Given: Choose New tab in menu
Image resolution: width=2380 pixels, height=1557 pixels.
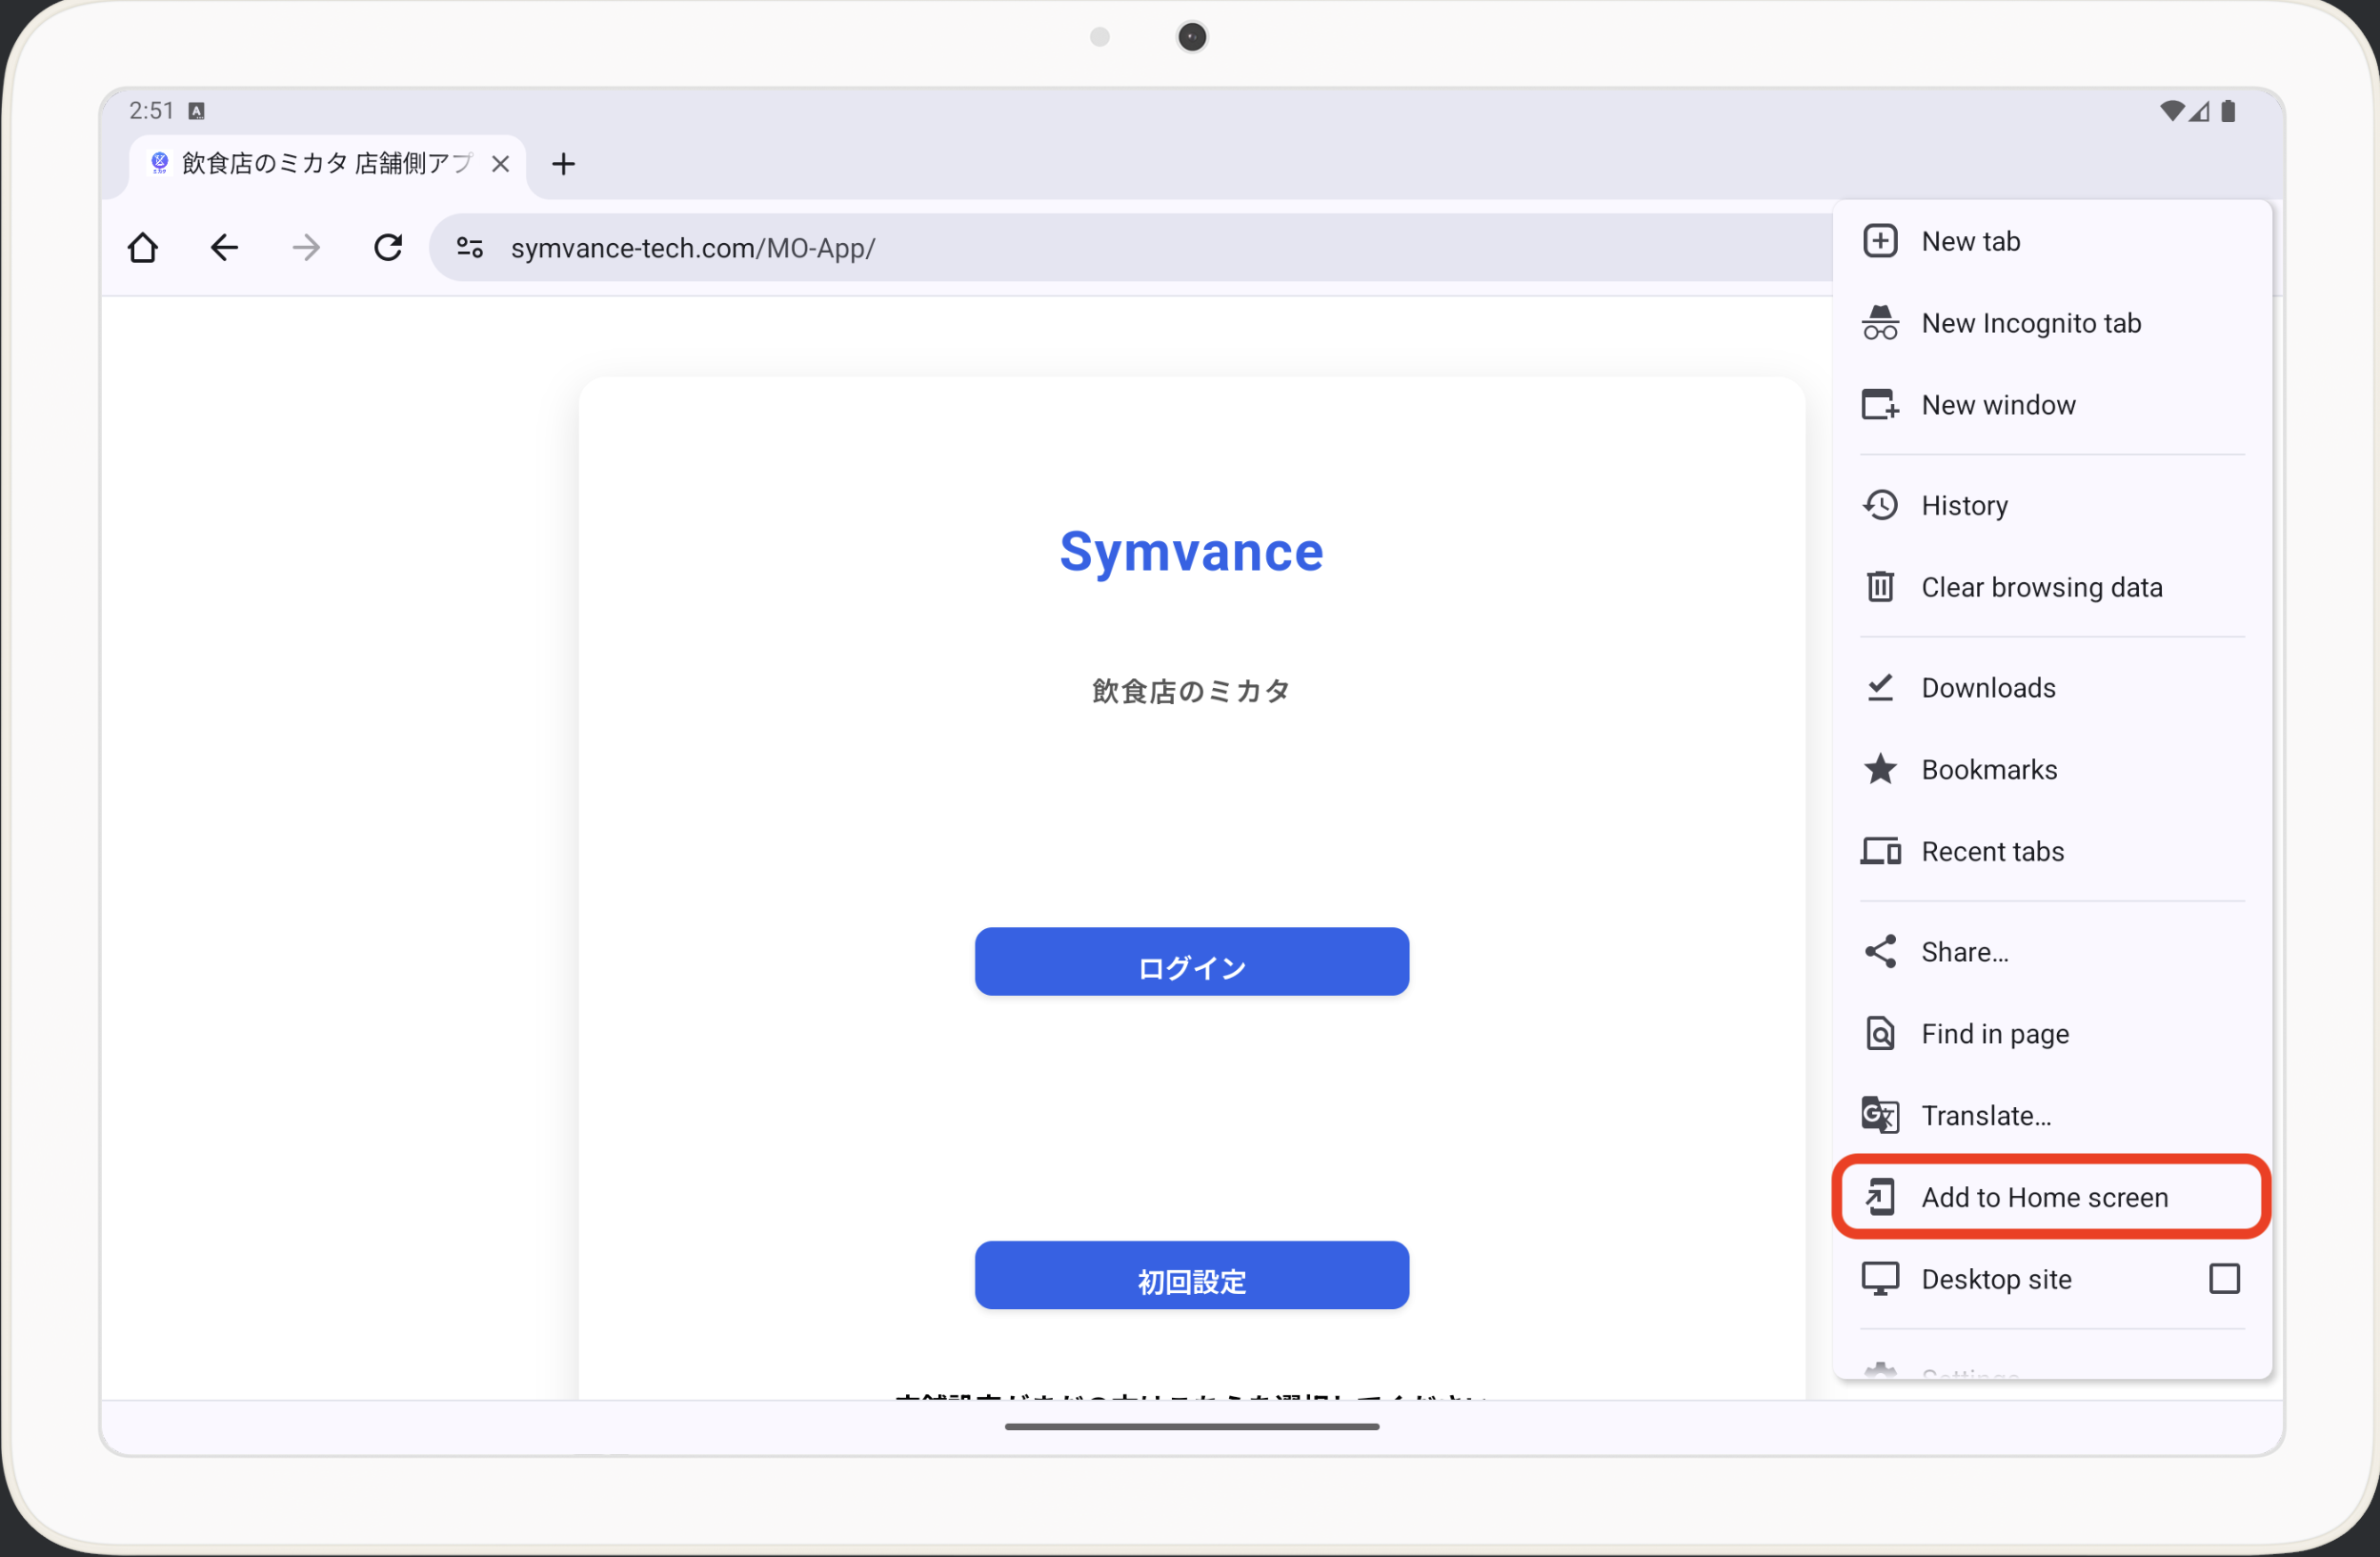Looking at the screenshot, I should click(2052, 241).
